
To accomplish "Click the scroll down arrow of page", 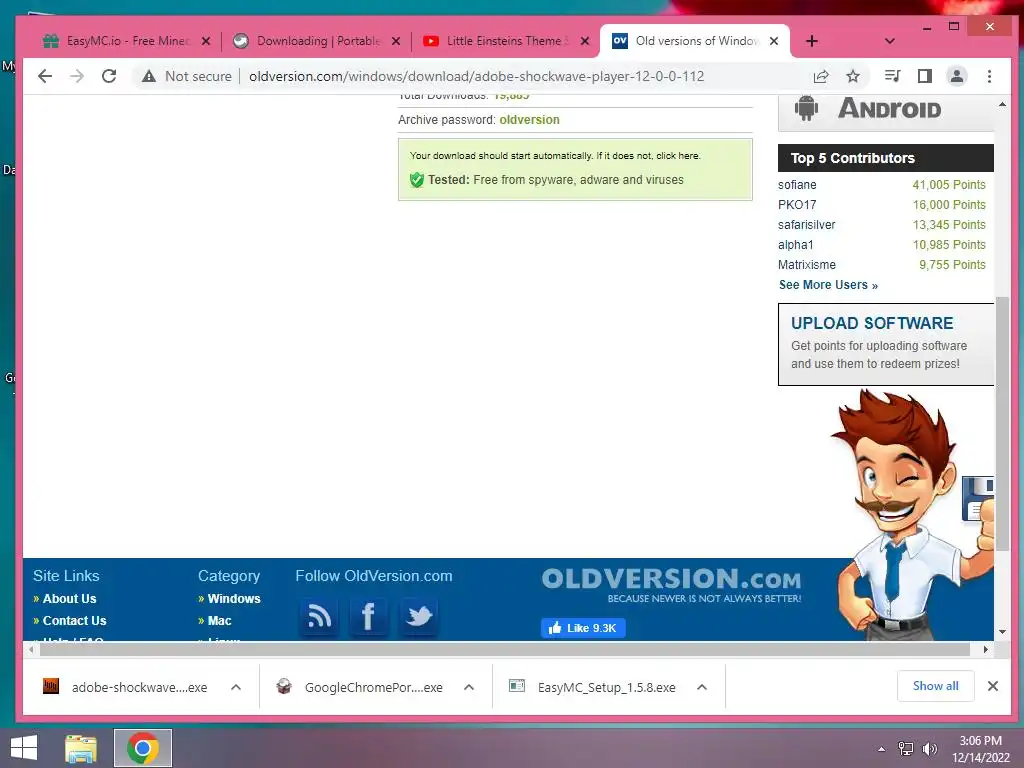I will click(1002, 632).
